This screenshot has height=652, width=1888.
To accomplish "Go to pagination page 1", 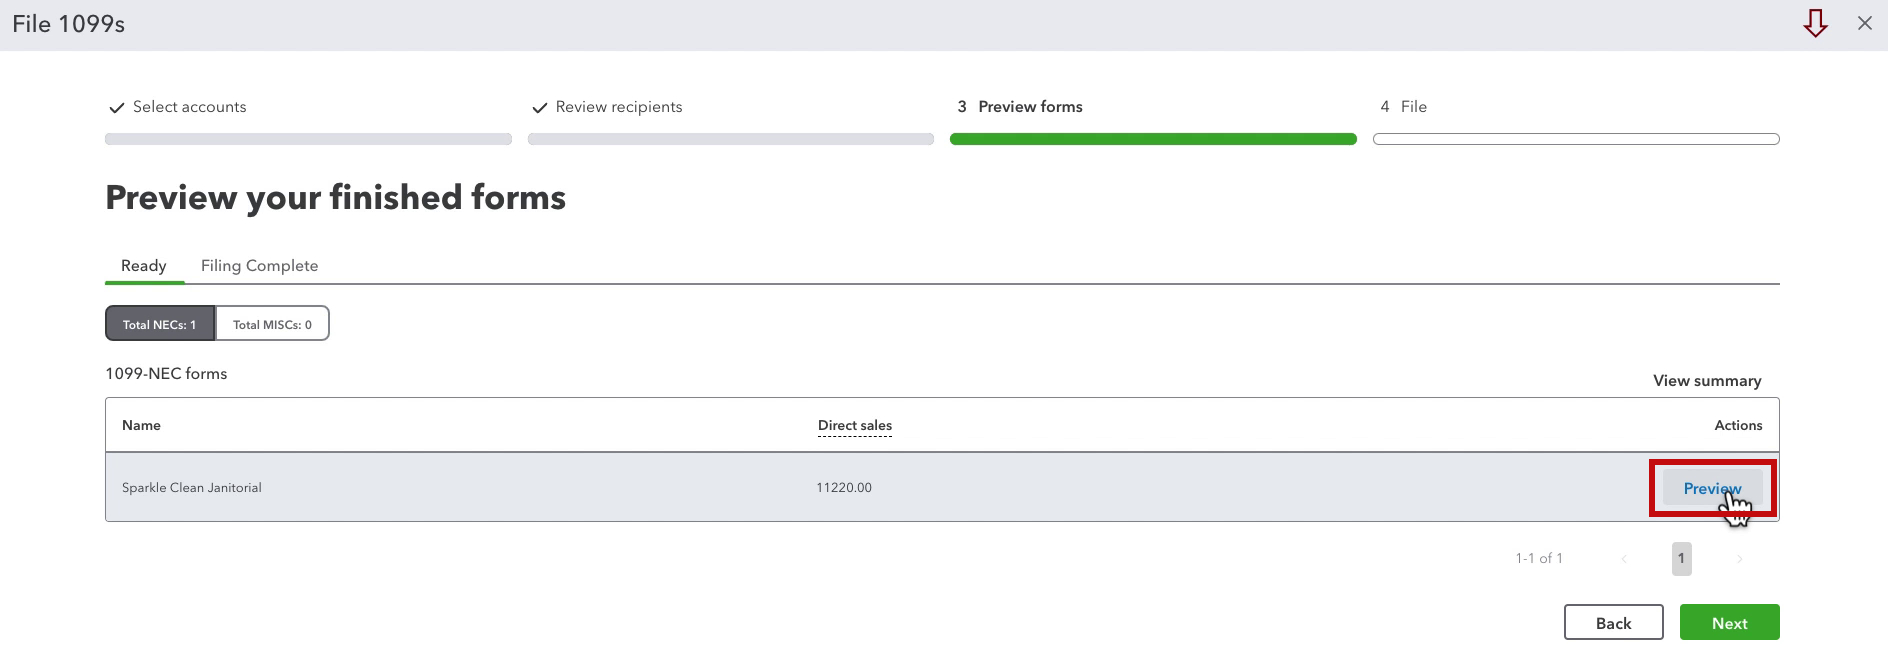I will coord(1681,558).
